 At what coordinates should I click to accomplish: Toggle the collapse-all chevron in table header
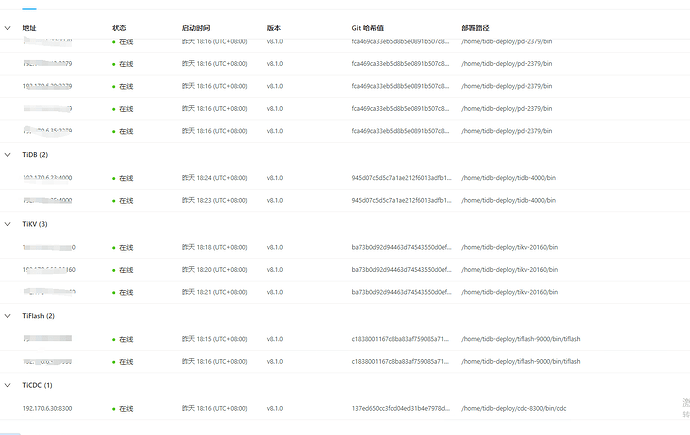[x=8, y=29]
